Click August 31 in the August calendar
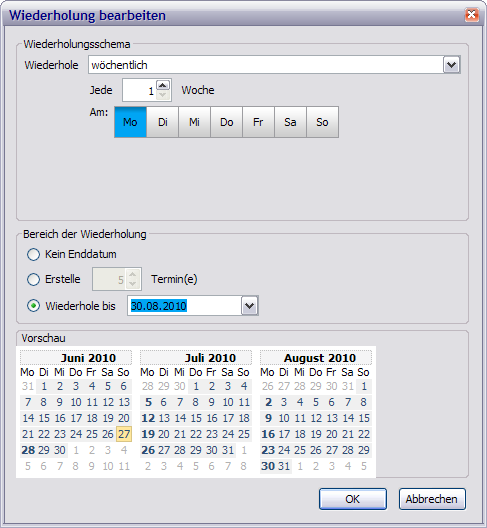 point(284,466)
